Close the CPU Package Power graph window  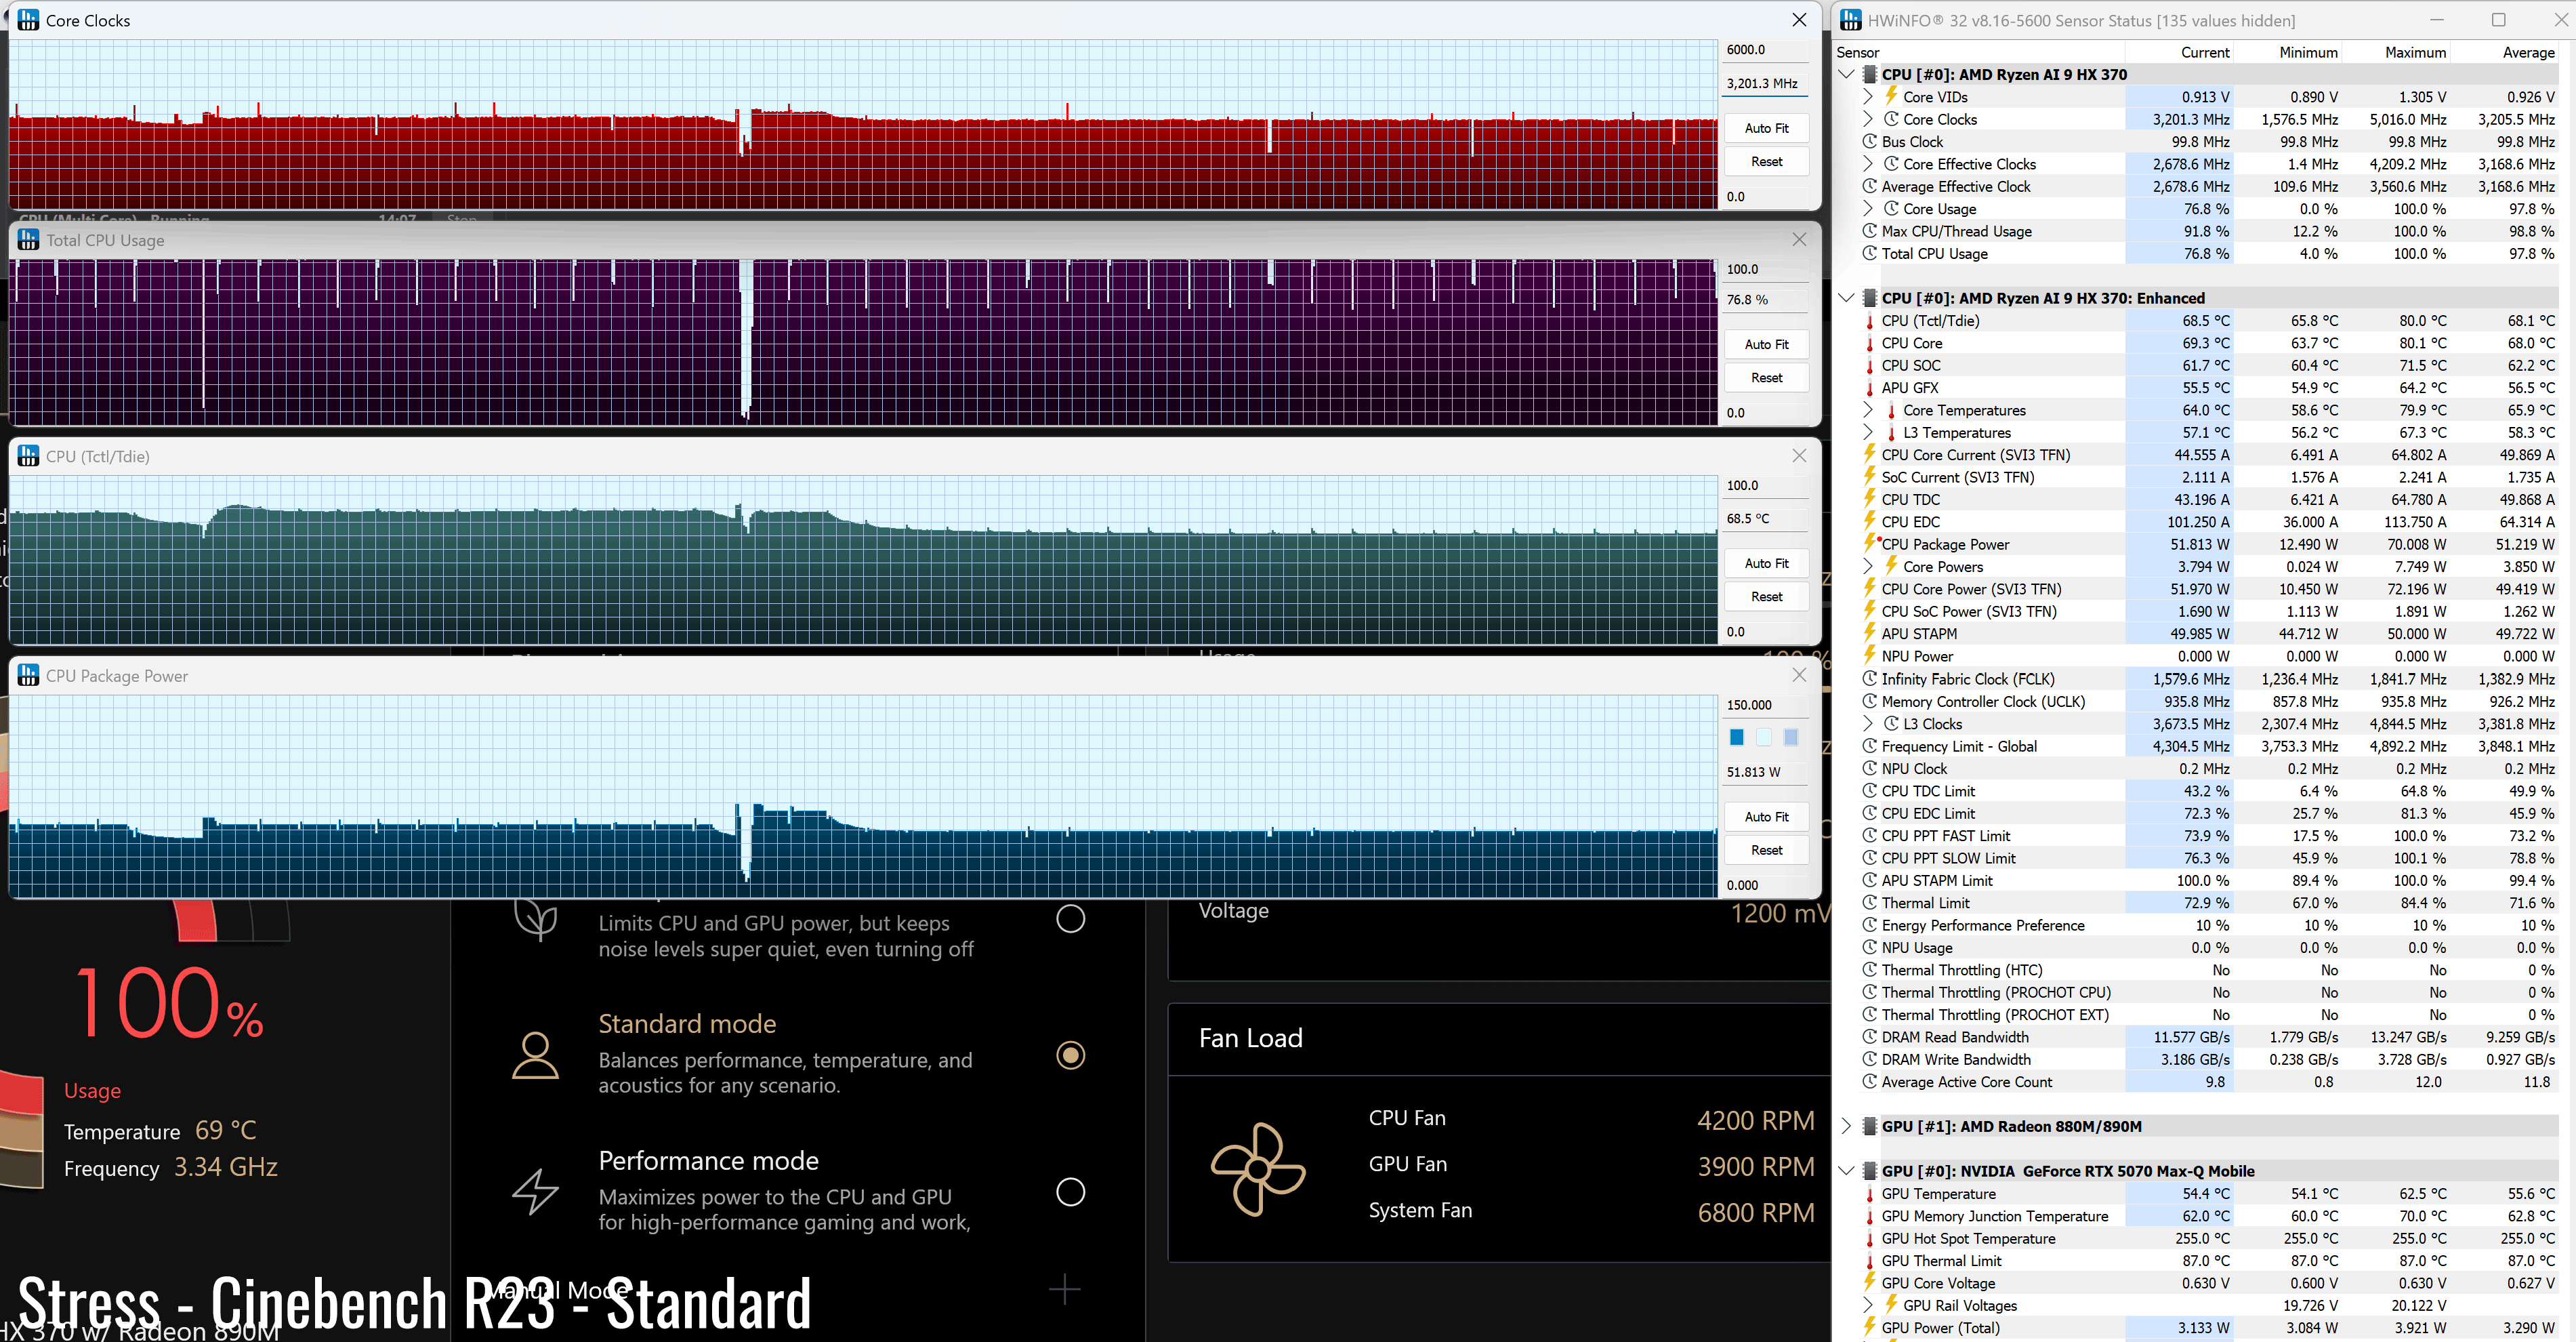1799,676
